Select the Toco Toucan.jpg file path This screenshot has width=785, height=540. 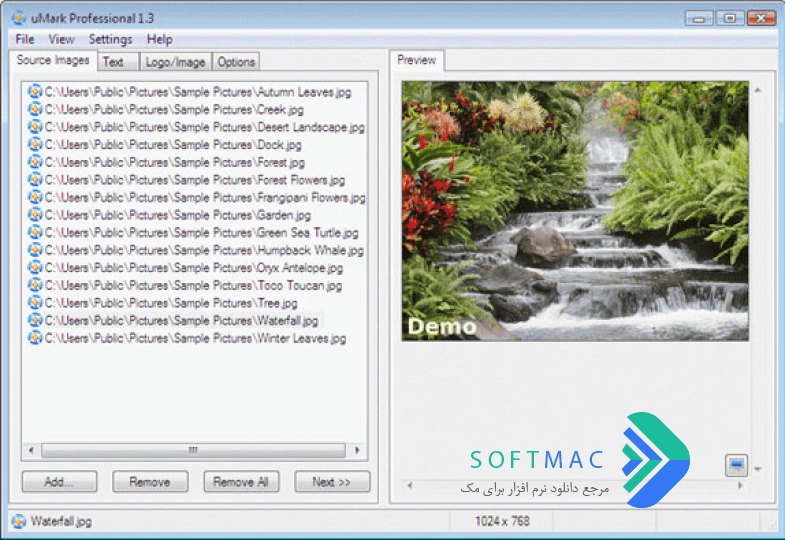pyautogui.click(x=193, y=285)
